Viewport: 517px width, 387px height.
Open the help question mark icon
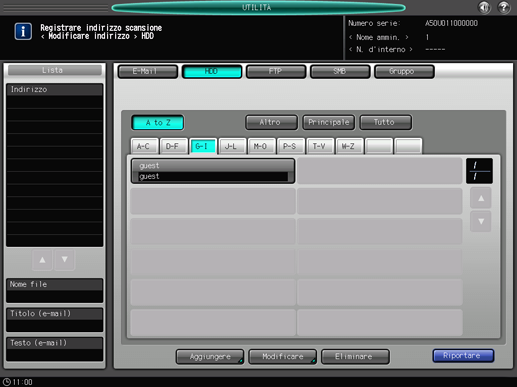pos(503,7)
